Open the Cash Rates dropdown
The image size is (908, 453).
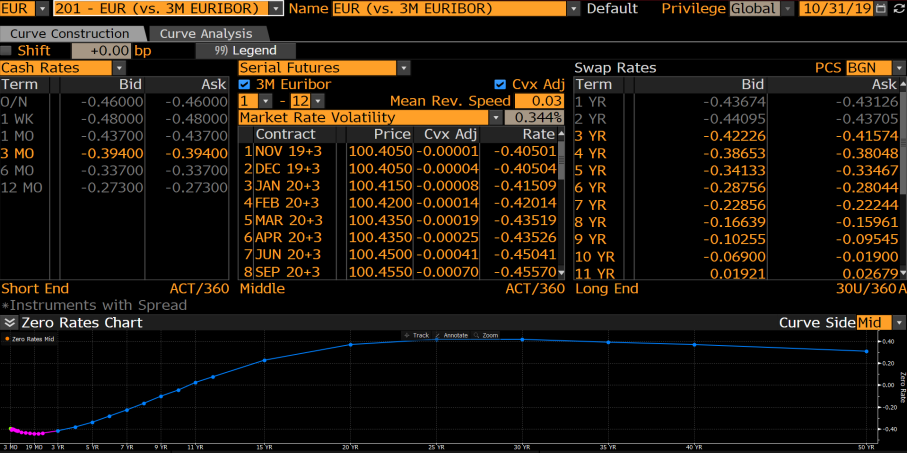(117, 68)
